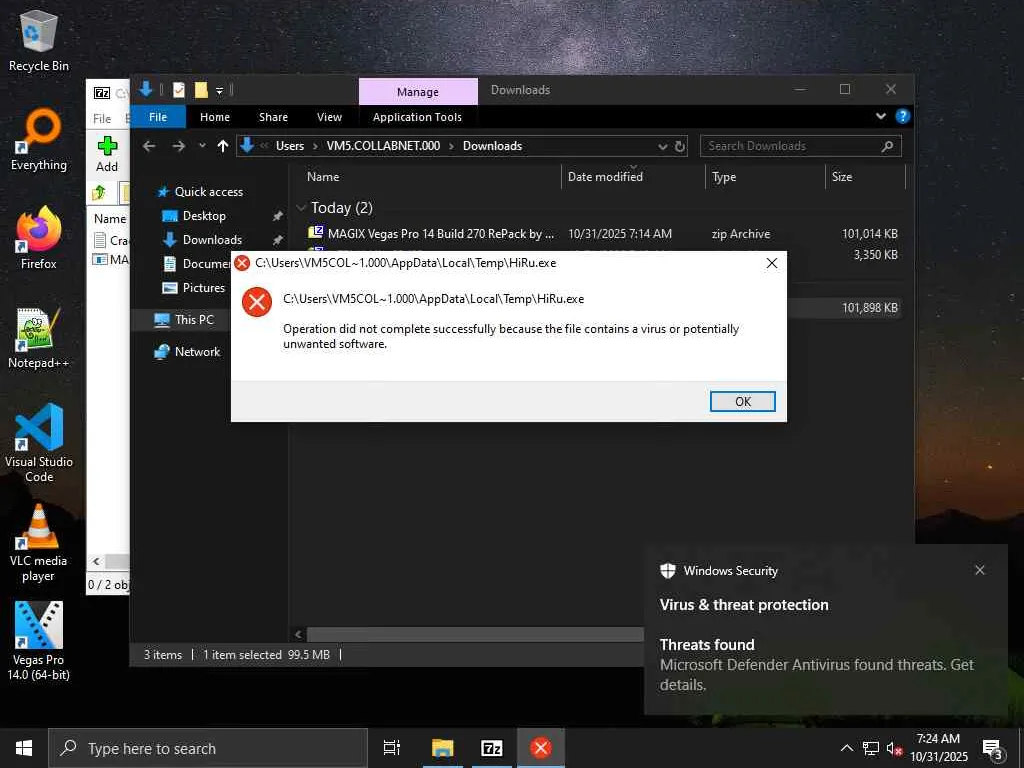Select the Manage contextual tab
Image resolution: width=1024 pixels, height=768 pixels.
[x=418, y=92]
